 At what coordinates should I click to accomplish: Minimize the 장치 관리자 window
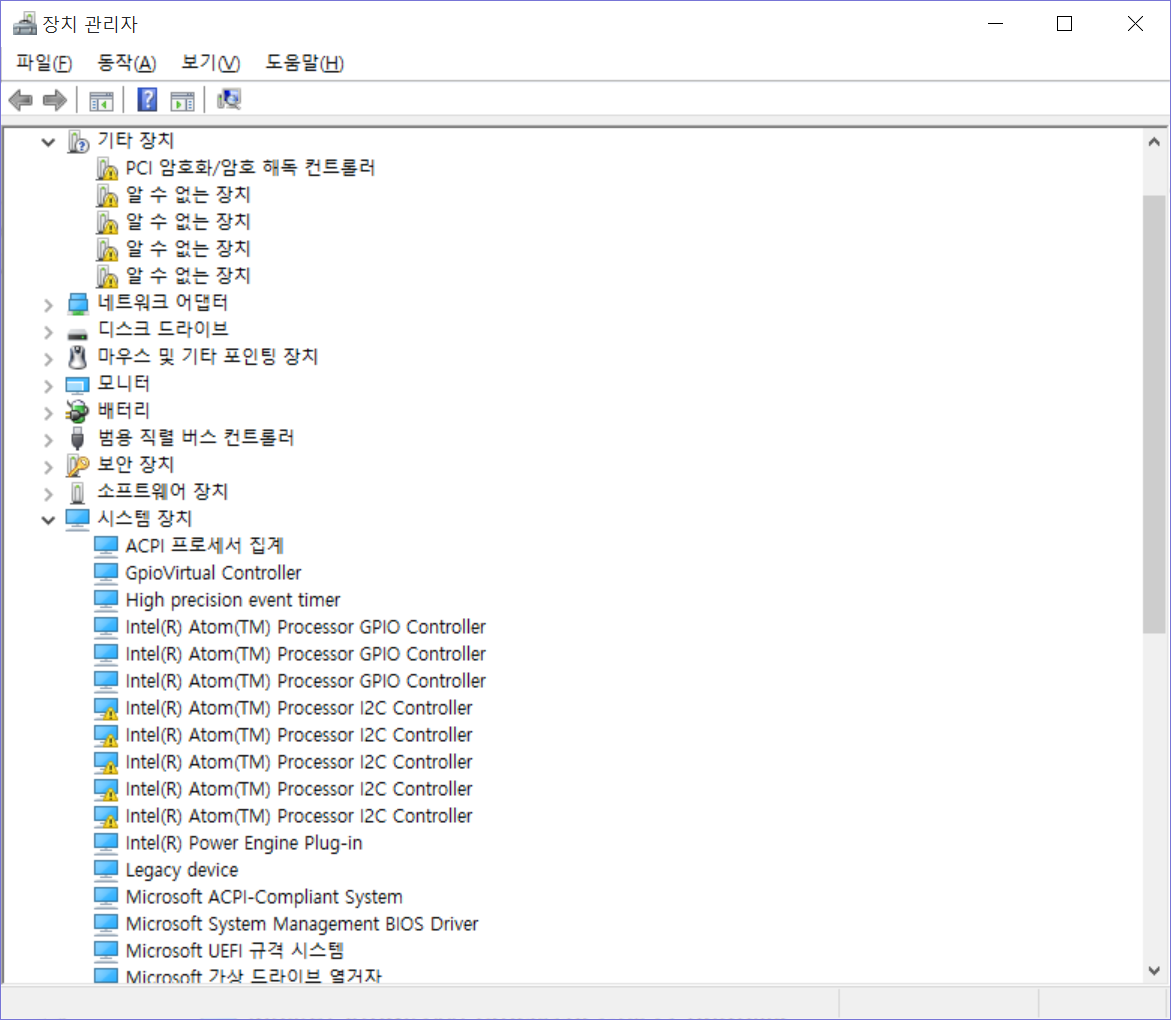pyautogui.click(x=995, y=23)
